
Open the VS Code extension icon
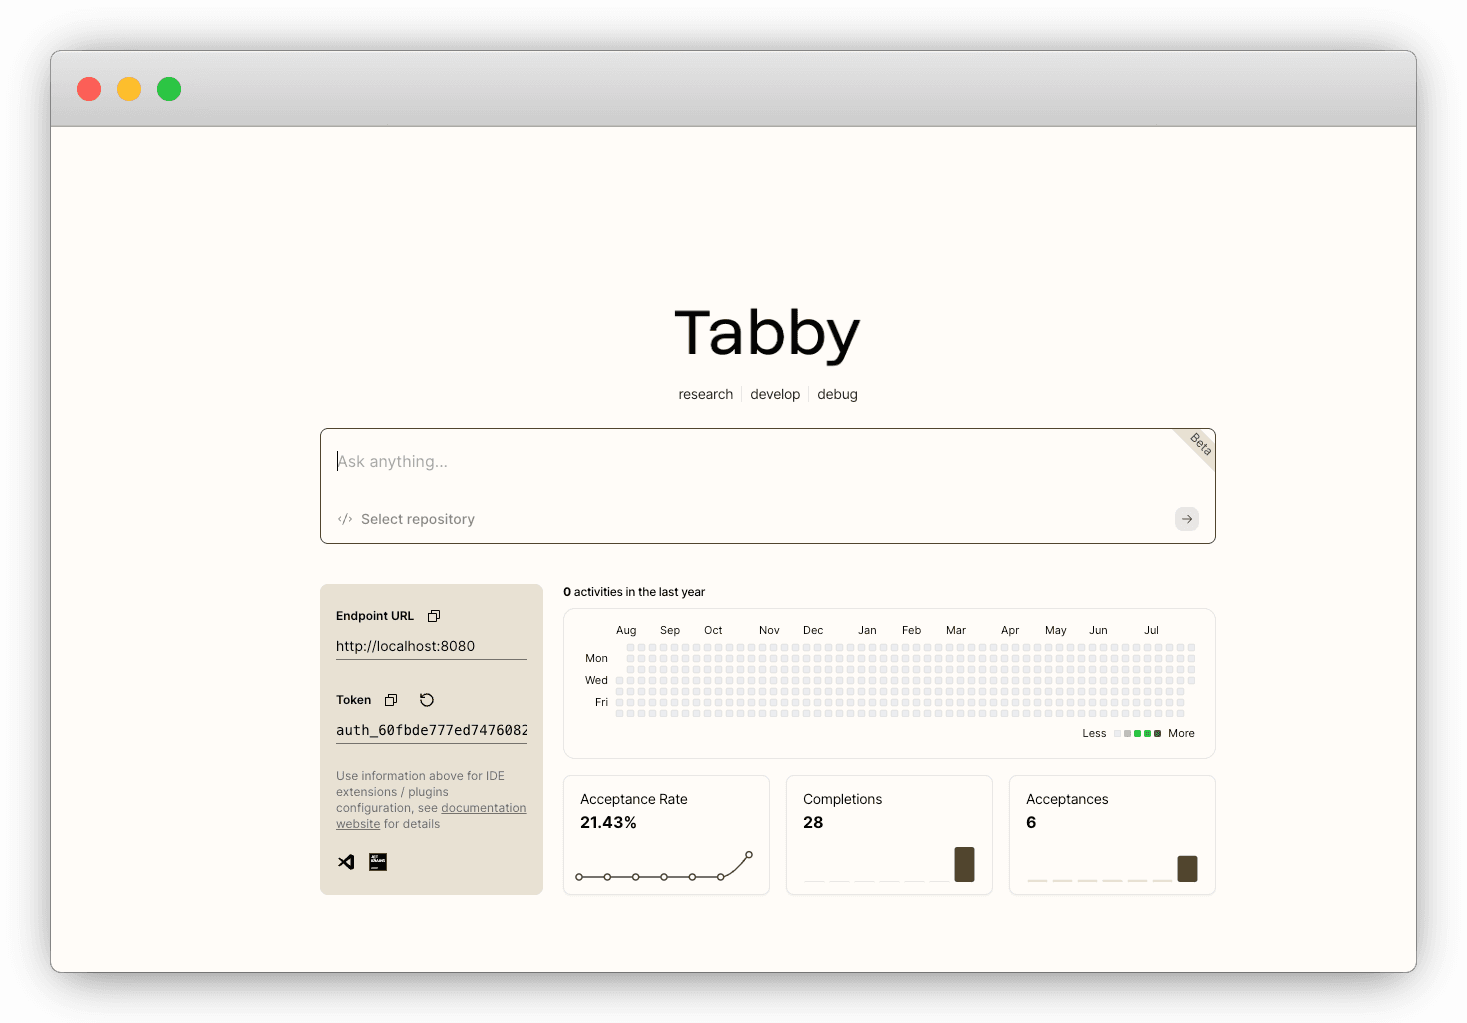[345, 861]
